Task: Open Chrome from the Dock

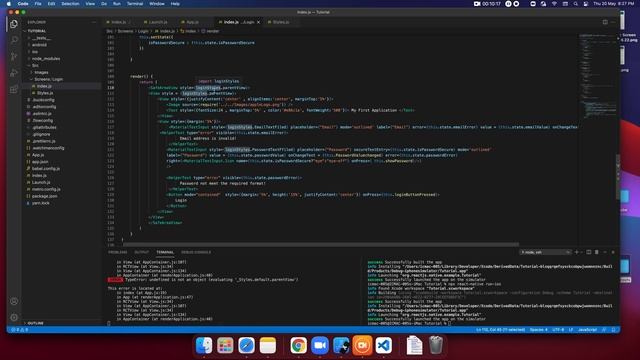Action: pyautogui.click(x=299, y=345)
